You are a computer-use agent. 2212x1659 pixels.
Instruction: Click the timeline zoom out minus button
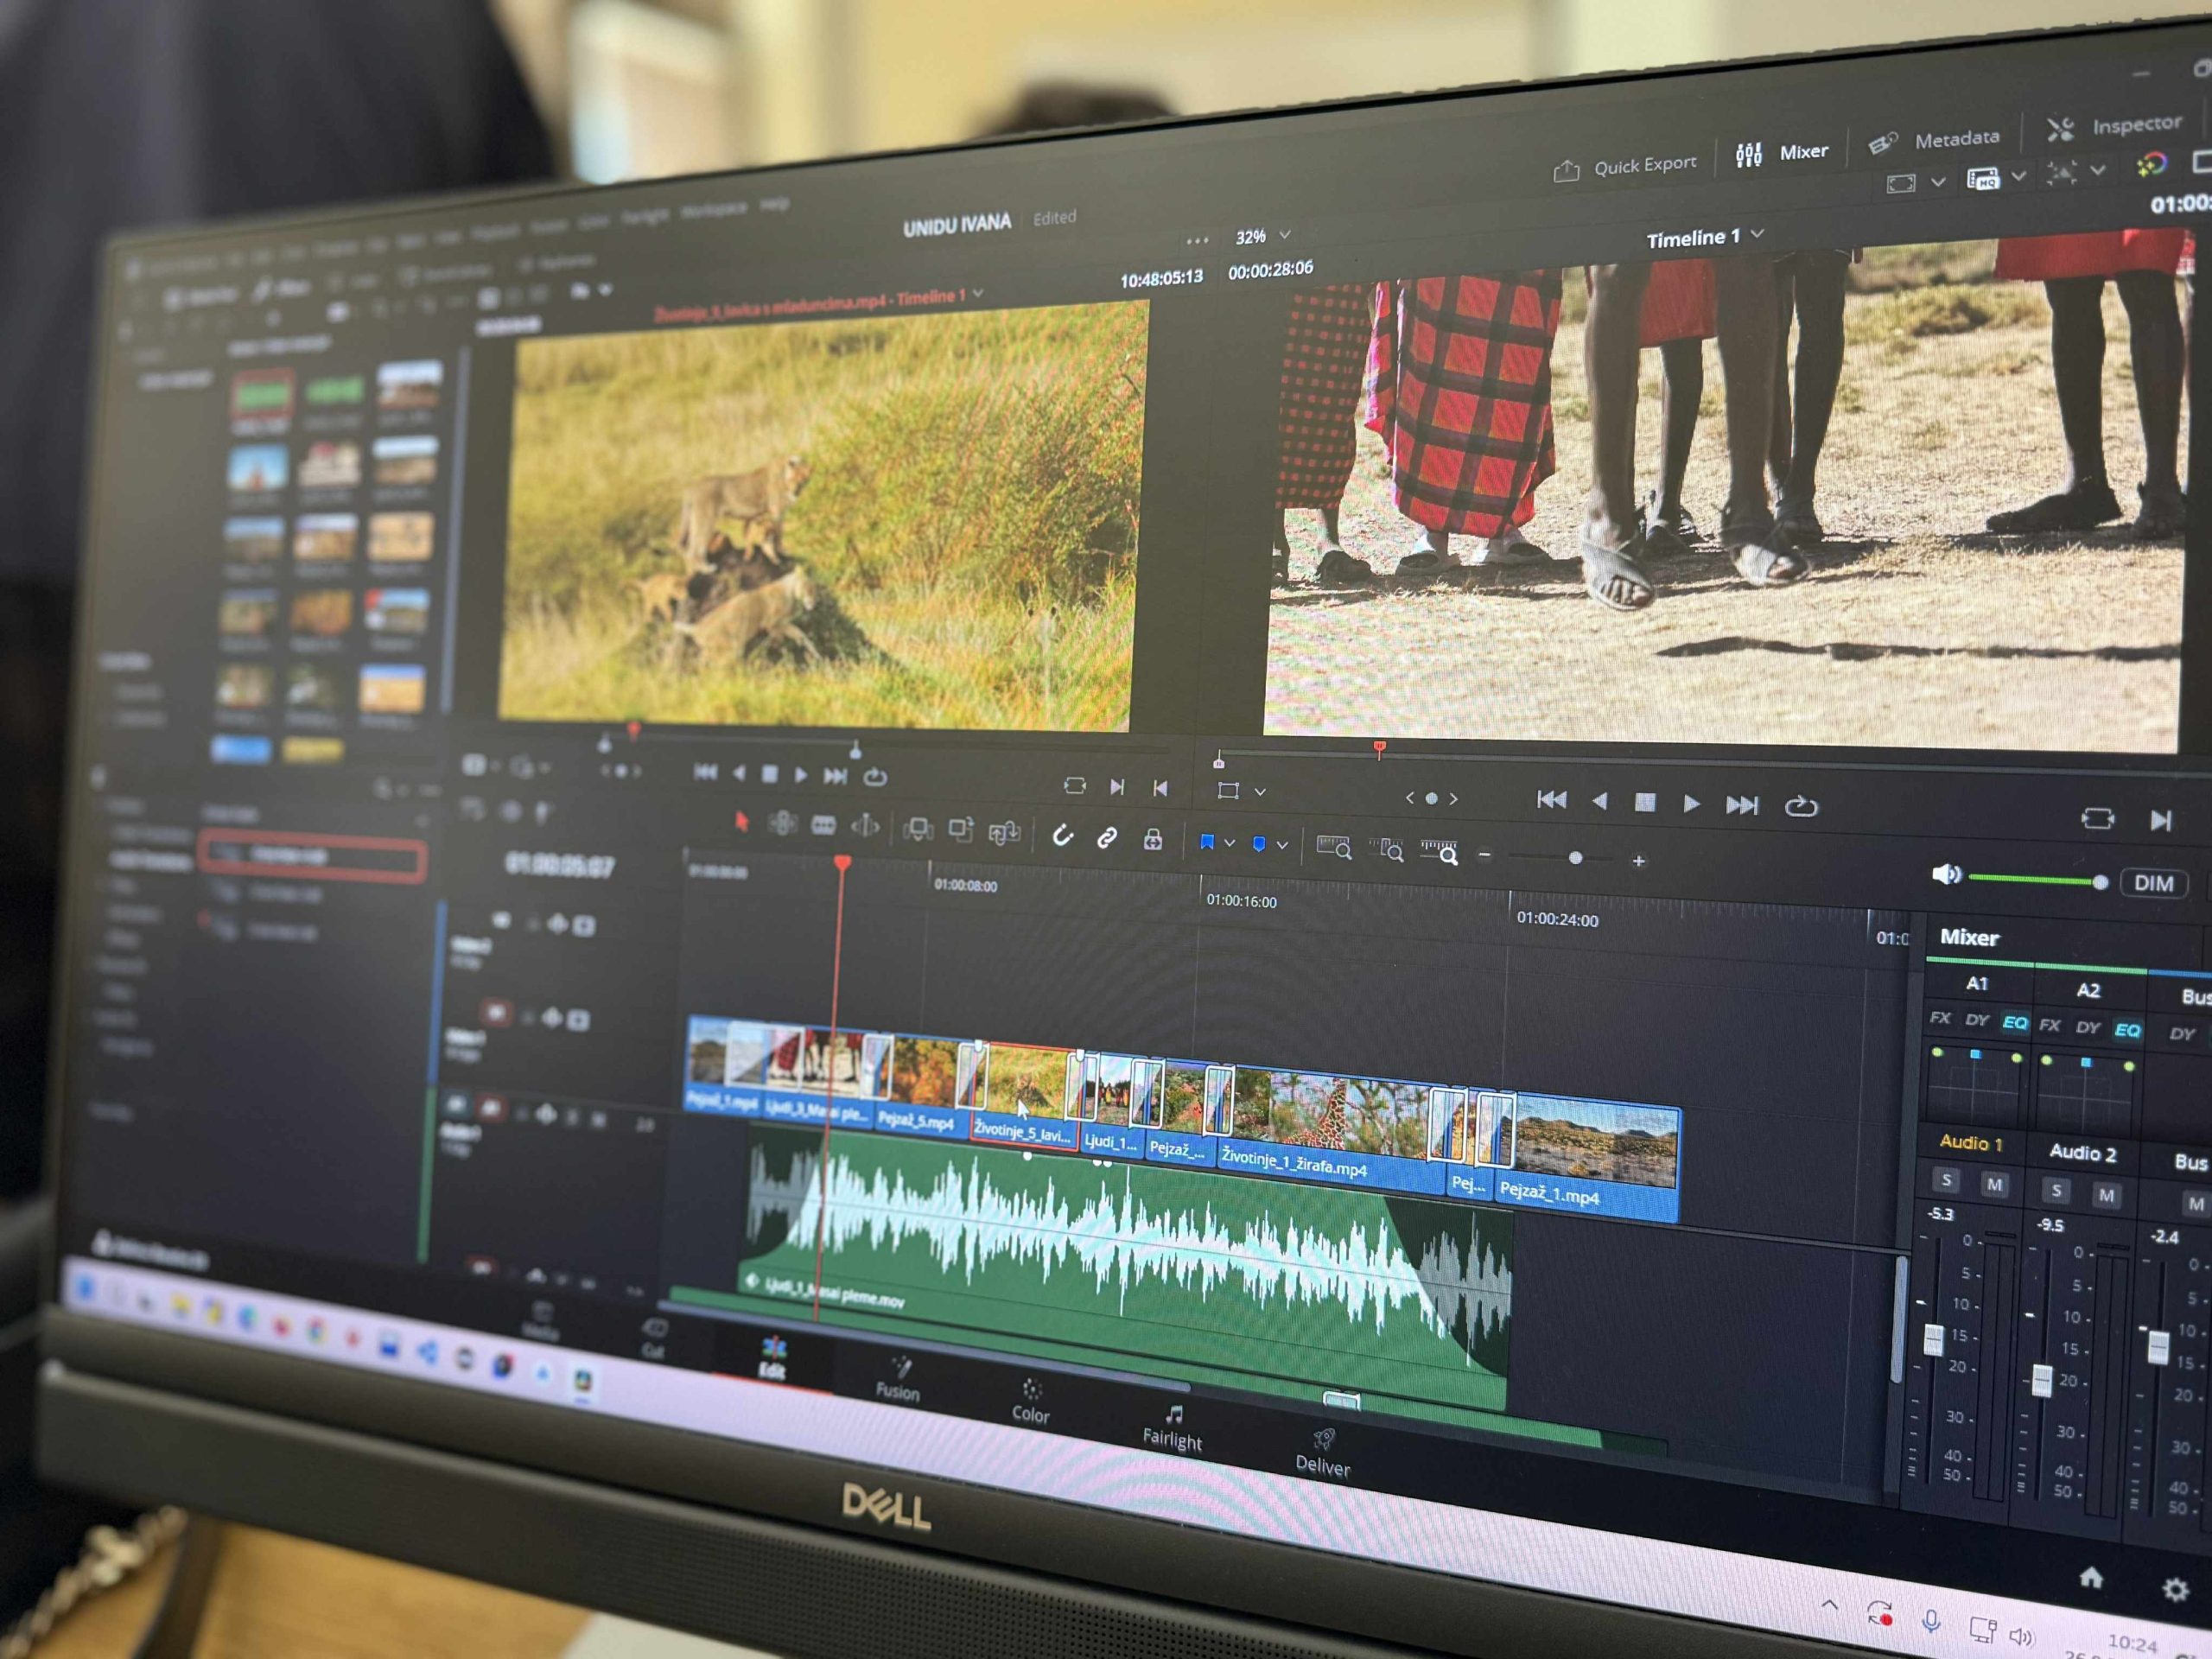point(1484,854)
